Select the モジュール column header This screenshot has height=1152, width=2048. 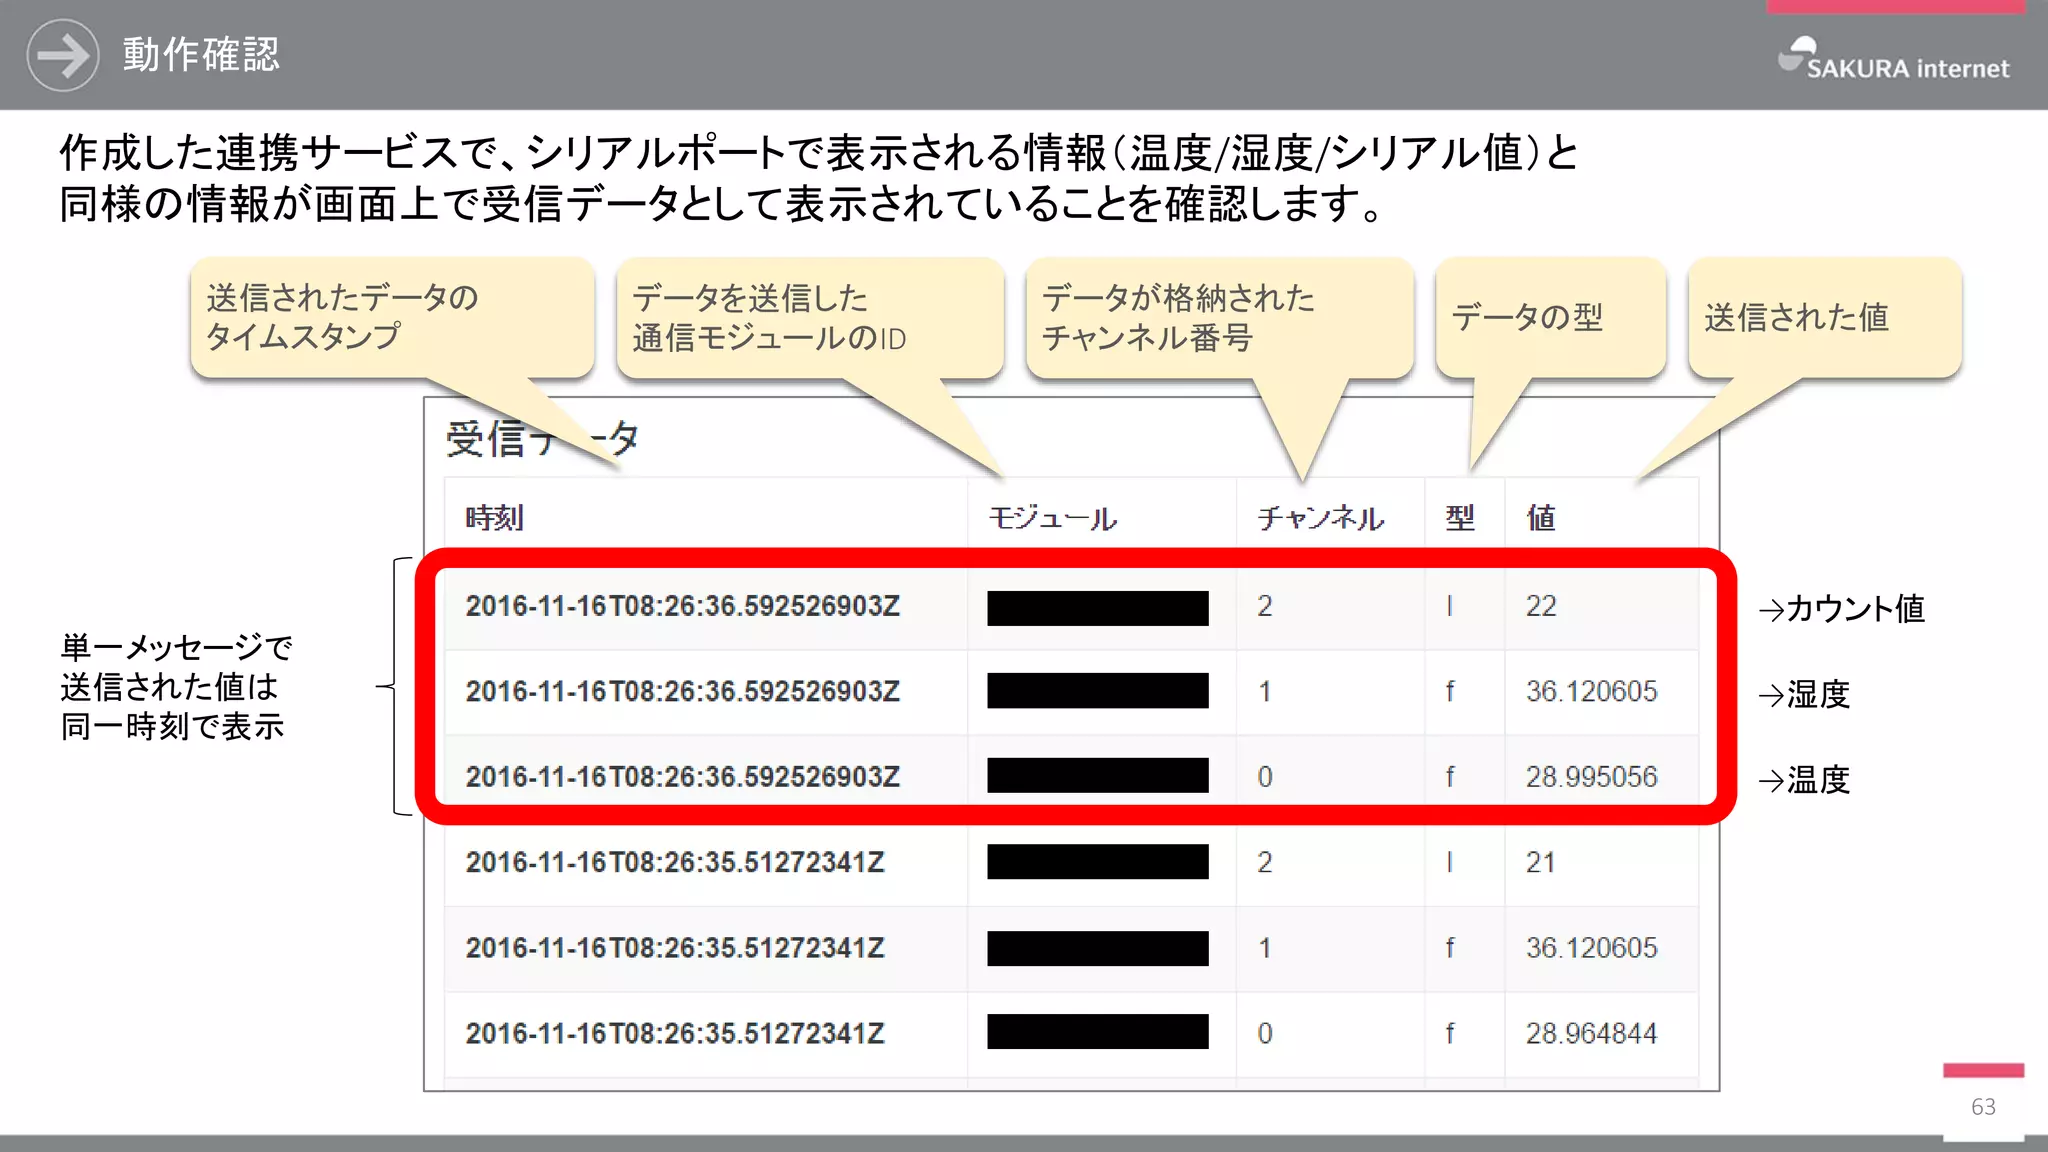click(x=1053, y=518)
